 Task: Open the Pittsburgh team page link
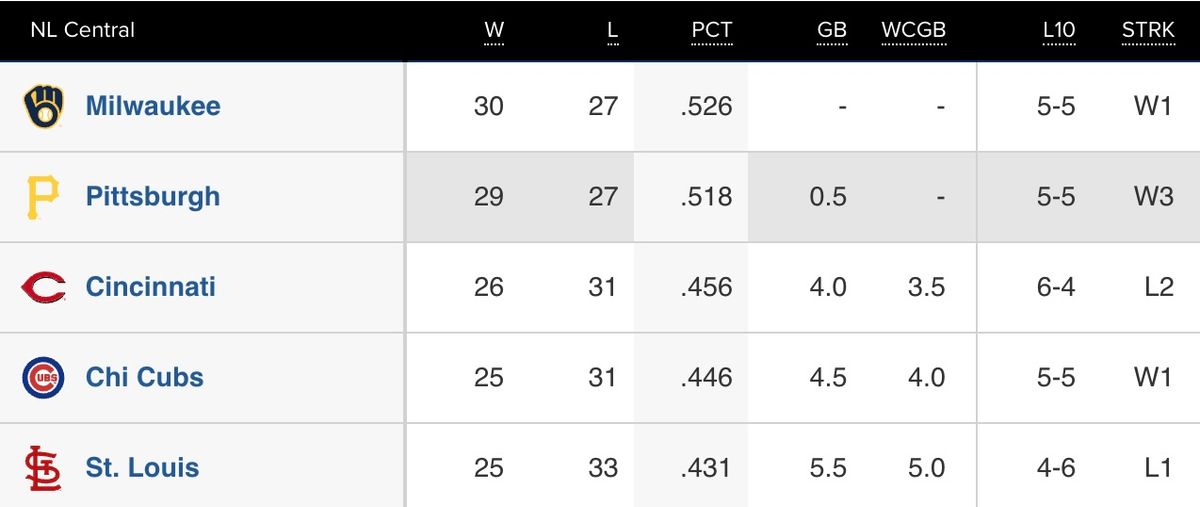153,196
